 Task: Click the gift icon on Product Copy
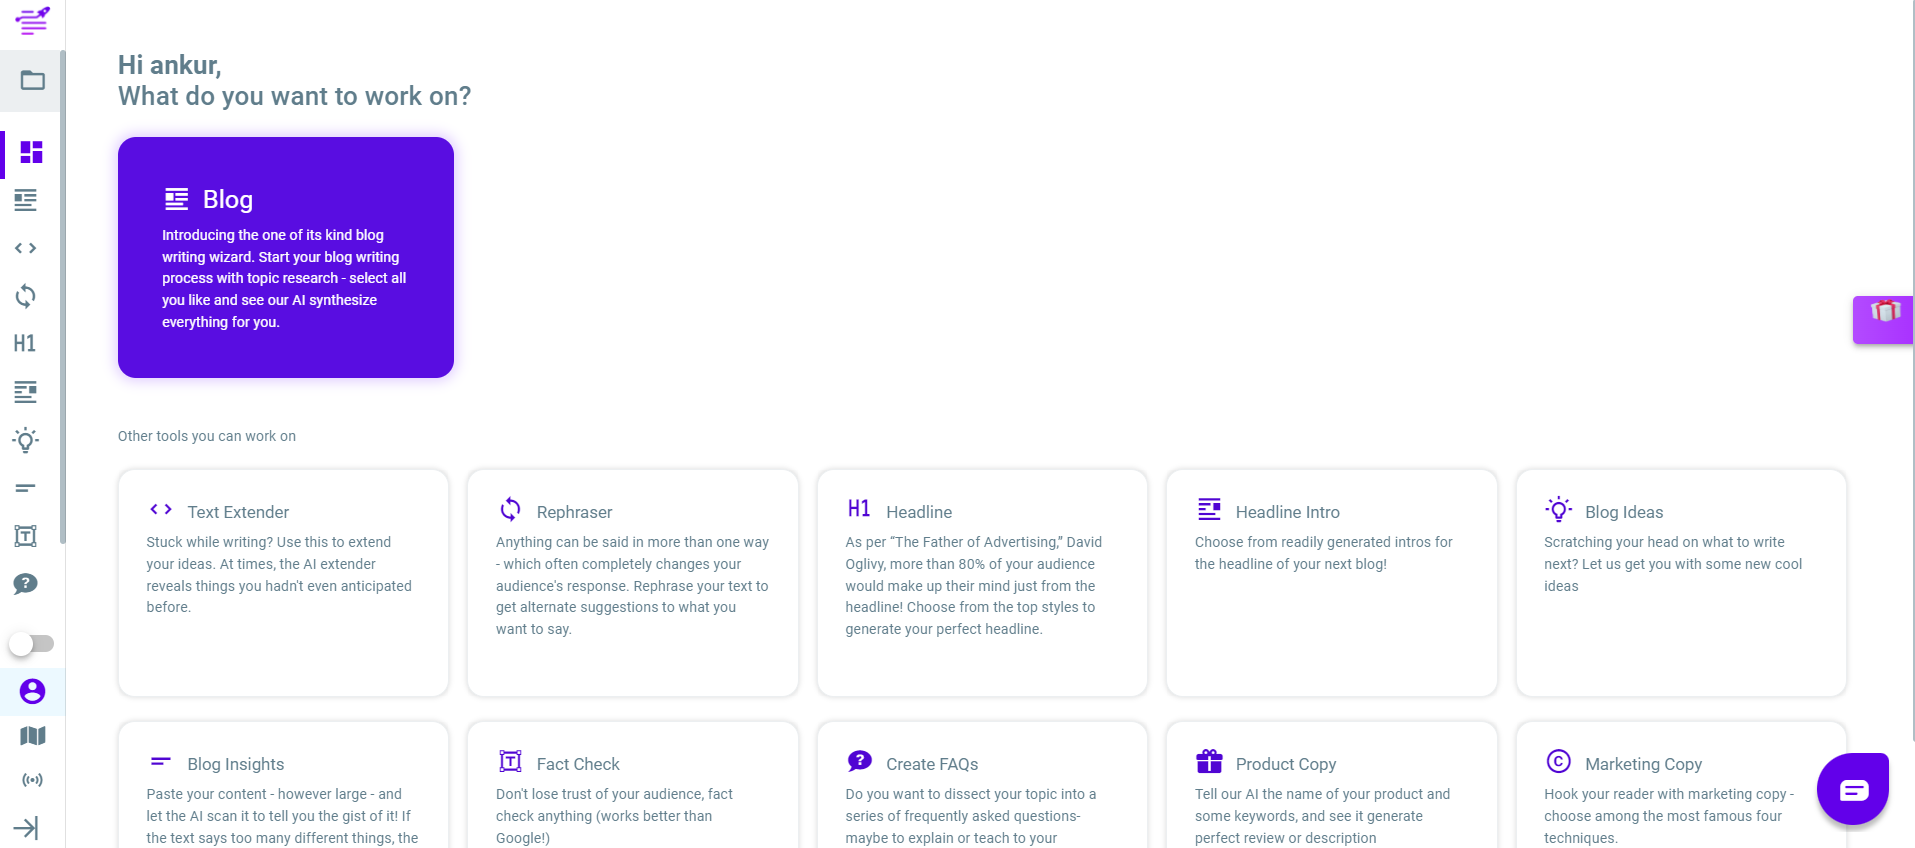point(1210,761)
